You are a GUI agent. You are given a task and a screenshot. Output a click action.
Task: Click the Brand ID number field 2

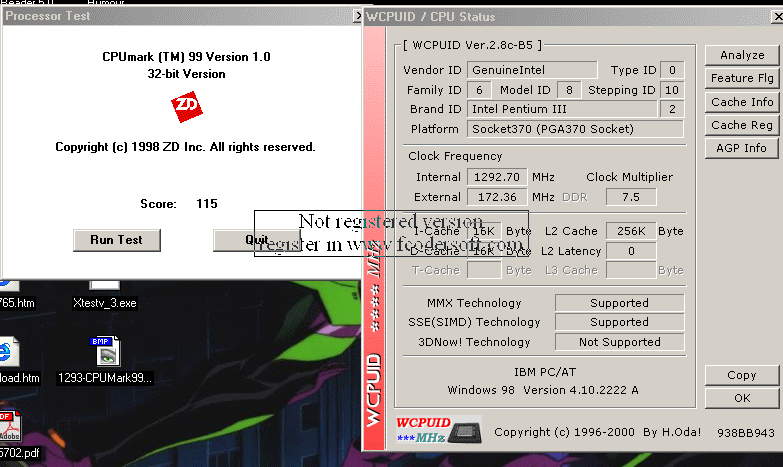point(672,109)
